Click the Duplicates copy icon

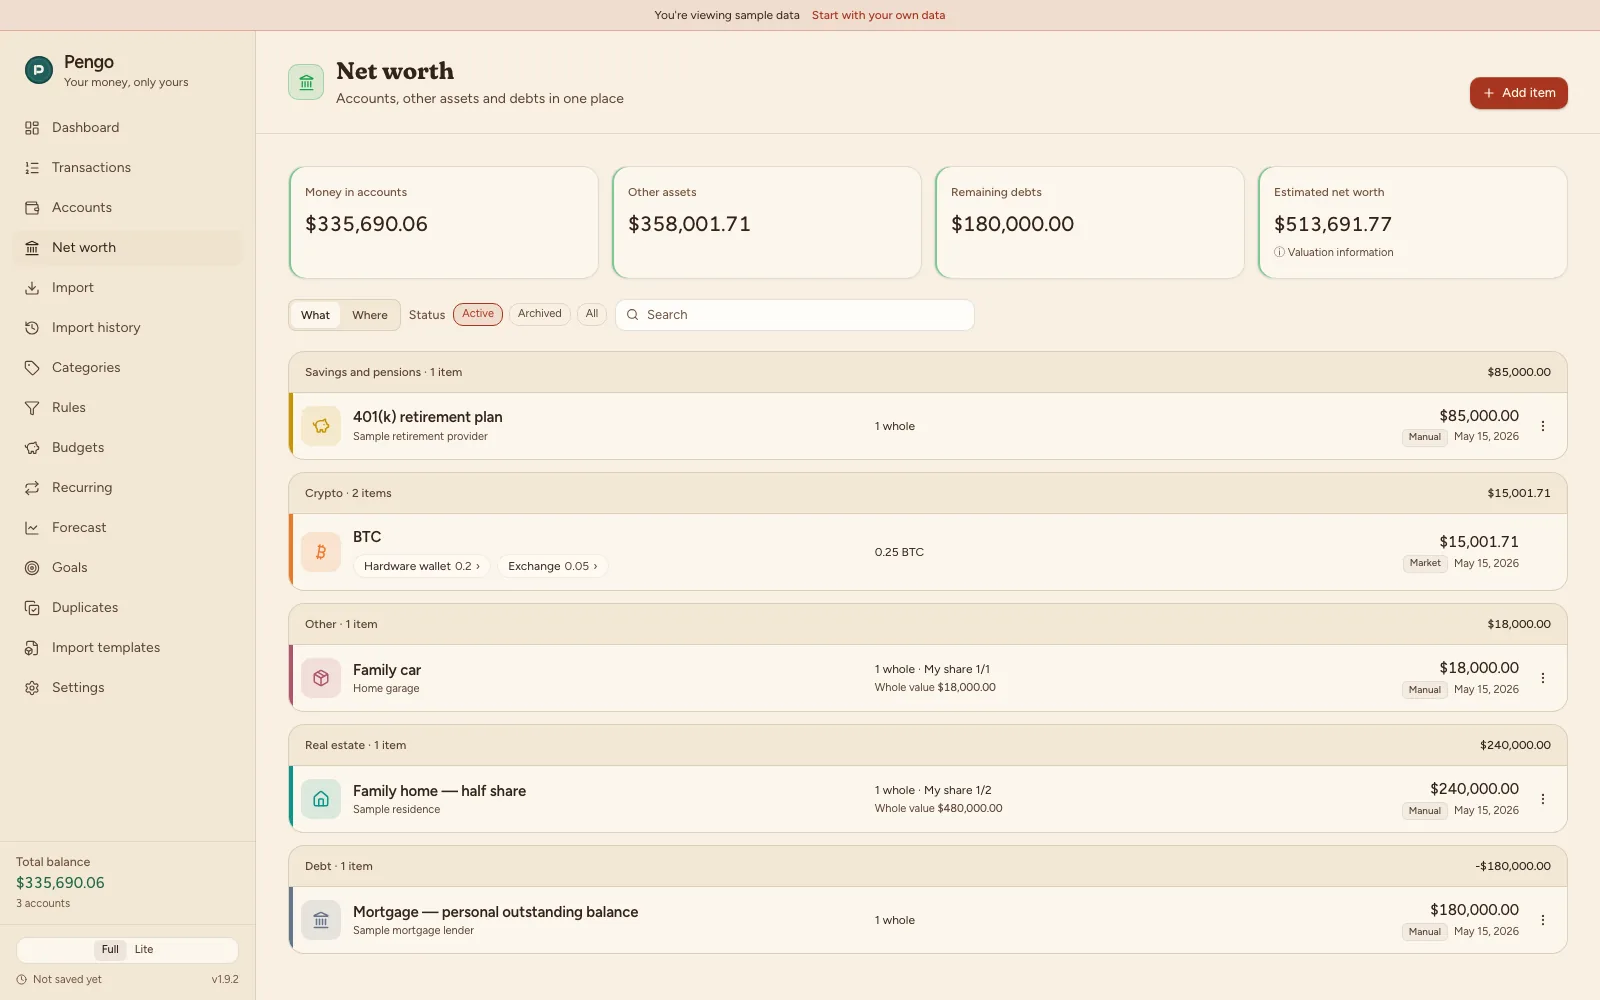(32, 608)
